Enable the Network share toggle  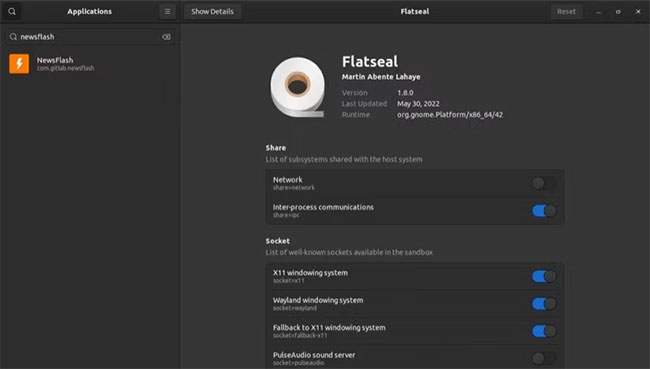tap(544, 183)
